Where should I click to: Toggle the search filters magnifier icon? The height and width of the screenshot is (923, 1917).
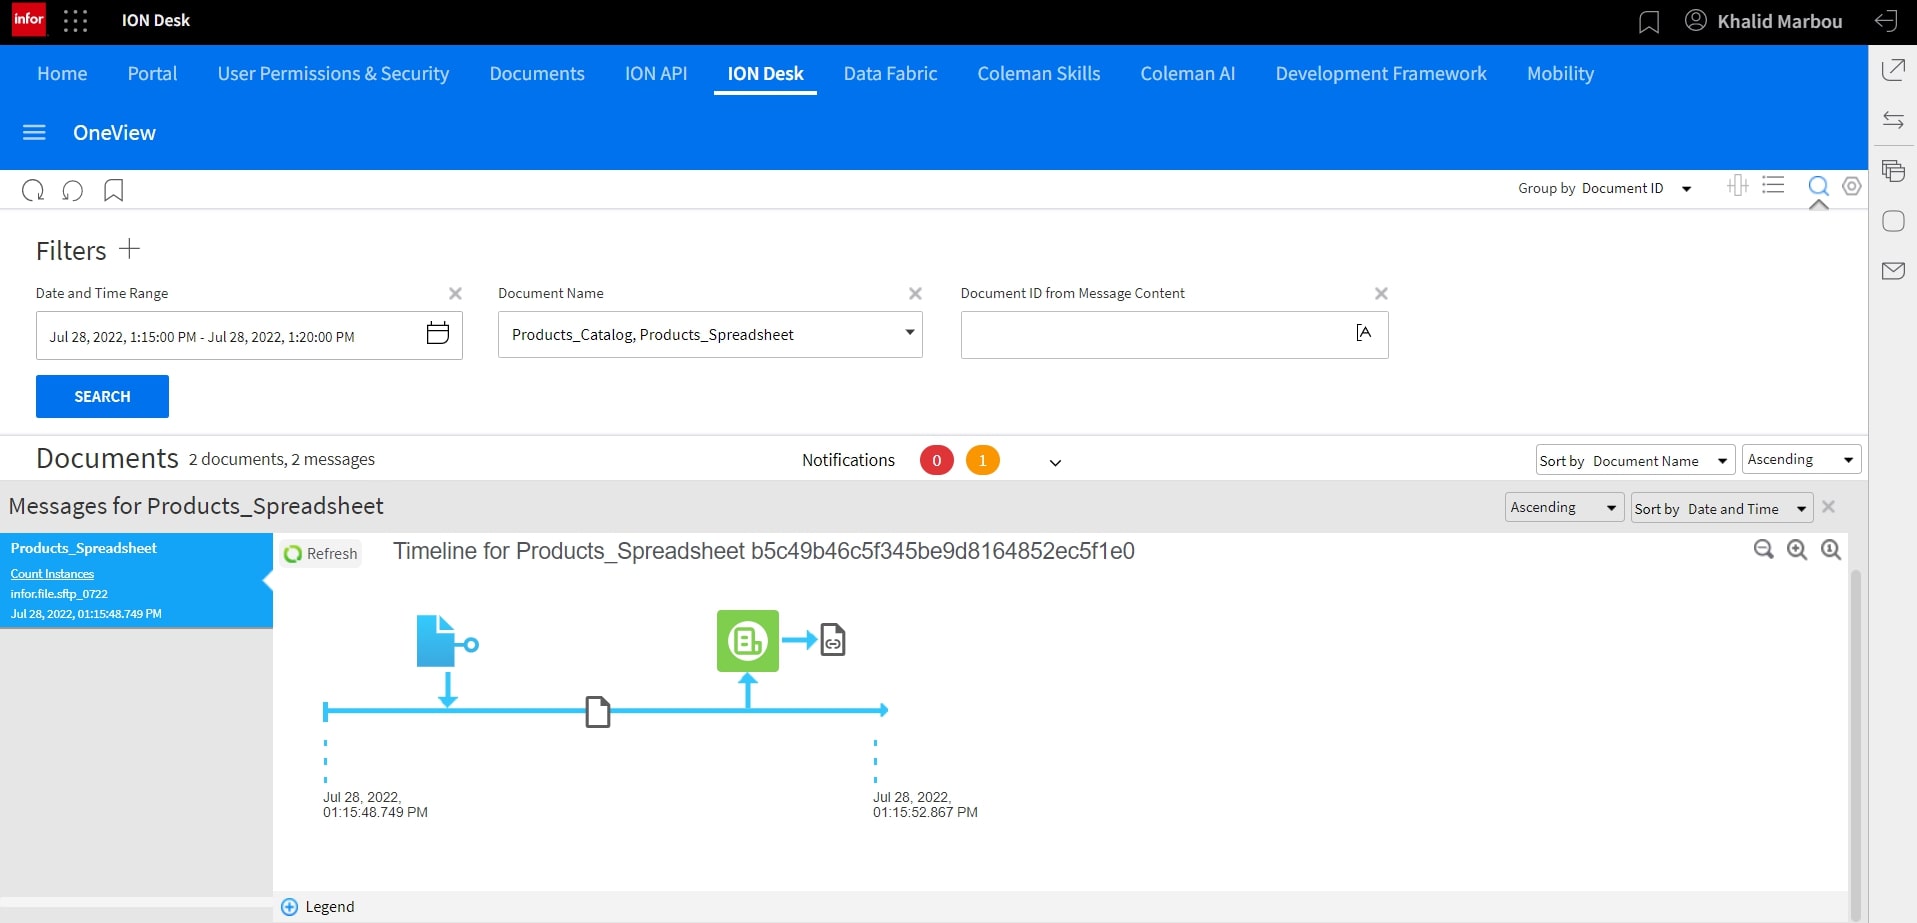[1818, 186]
